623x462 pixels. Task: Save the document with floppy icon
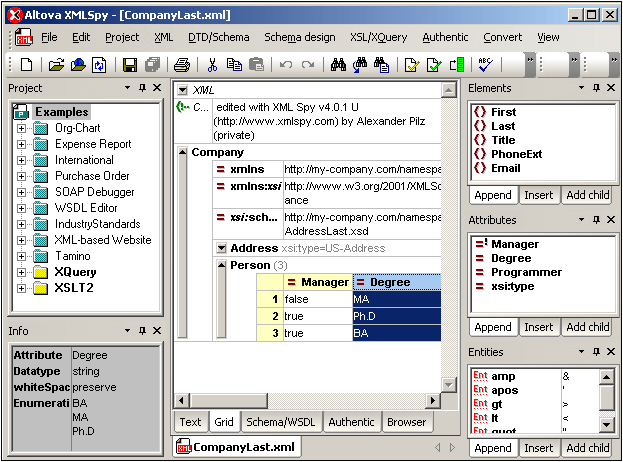(x=130, y=64)
